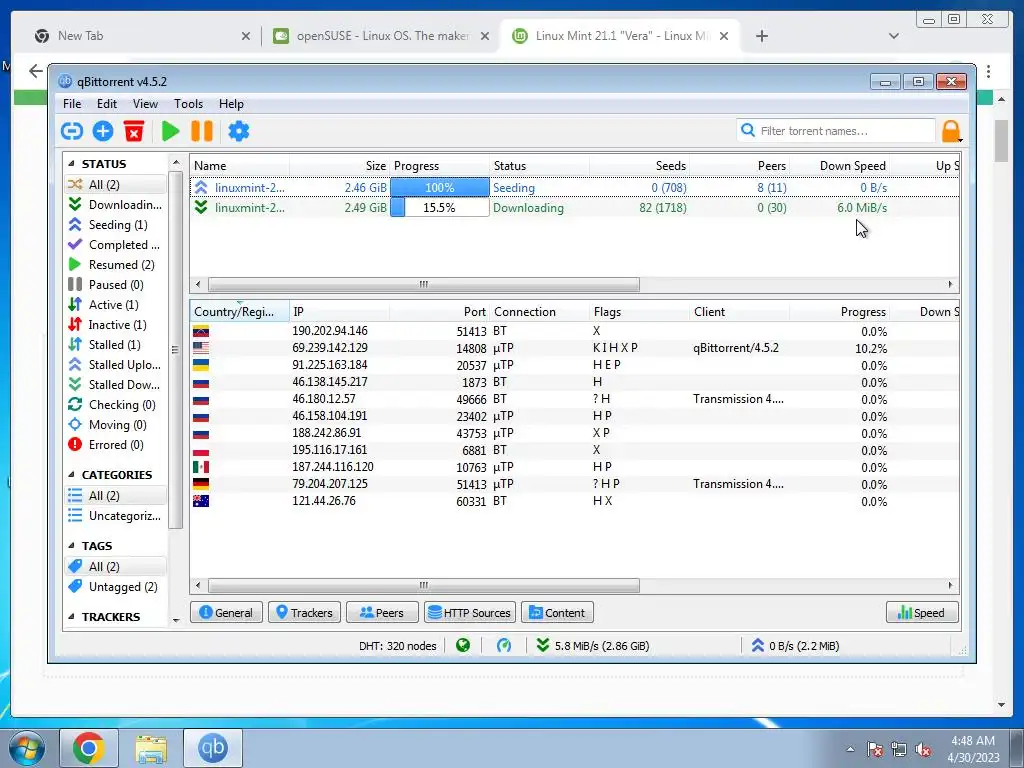This screenshot has width=1024, height=768.
Task: Select Active (1) status filter
Action: (x=115, y=305)
